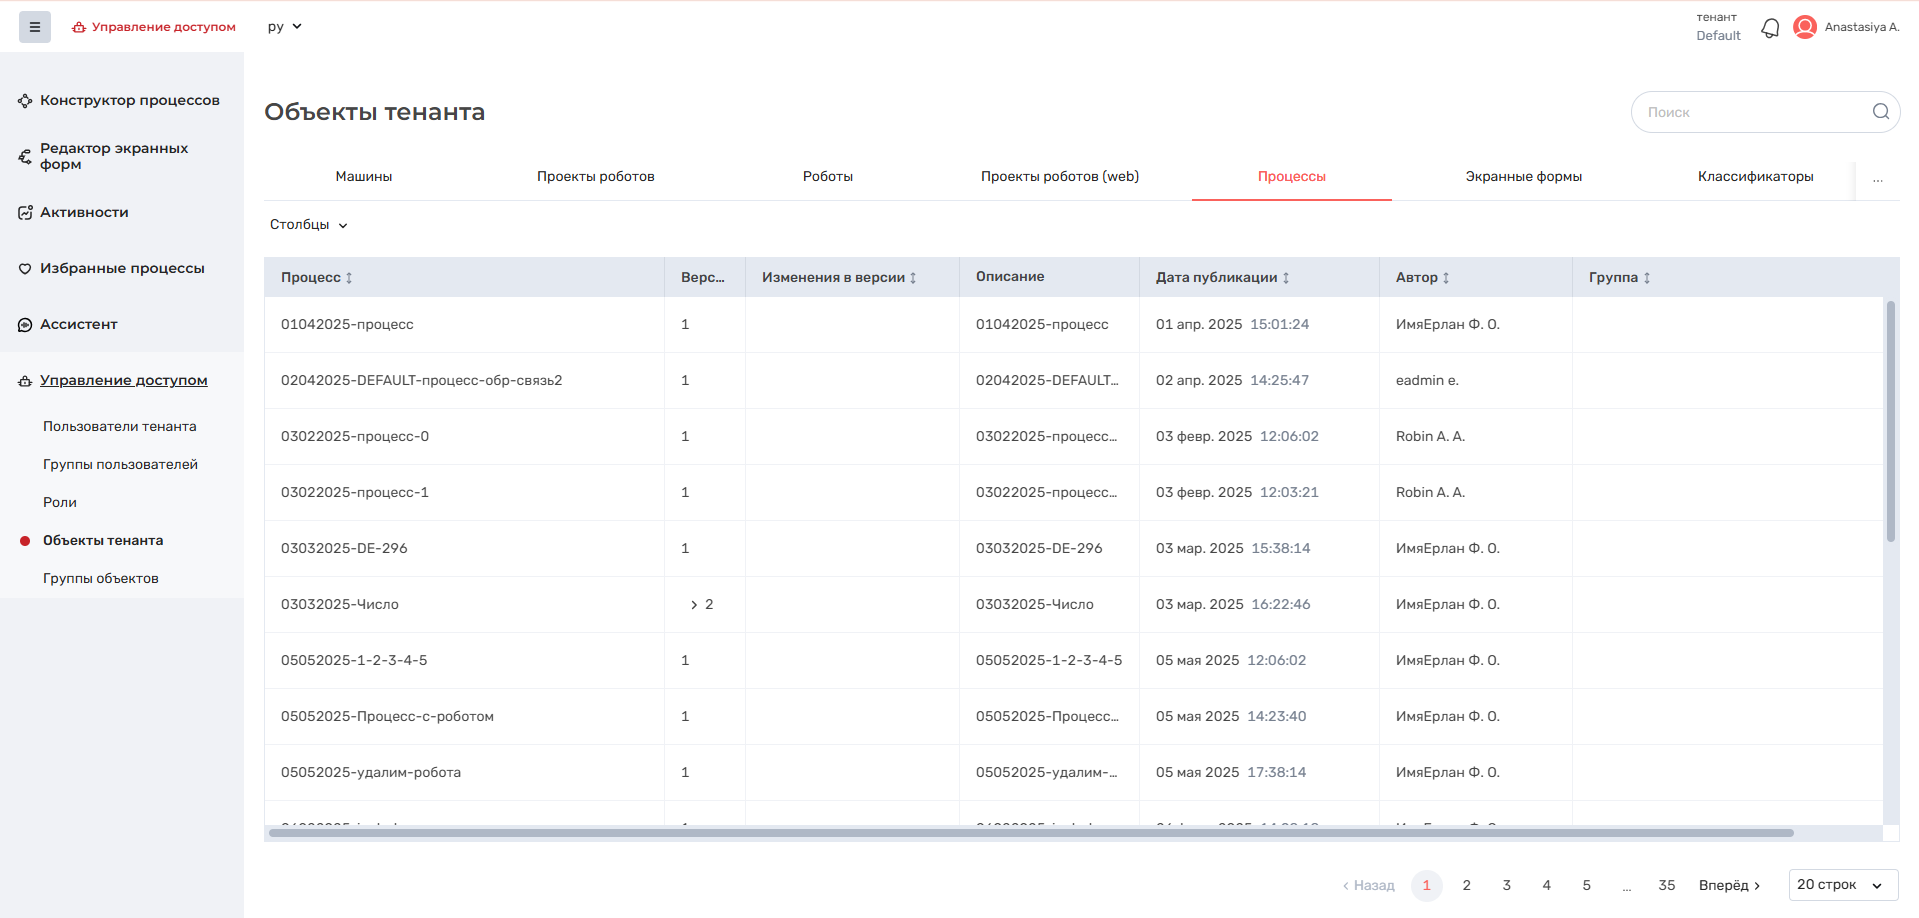Viewport: 1919px width, 918px height.
Task: Open Группы пользователей page
Action: click(120, 464)
